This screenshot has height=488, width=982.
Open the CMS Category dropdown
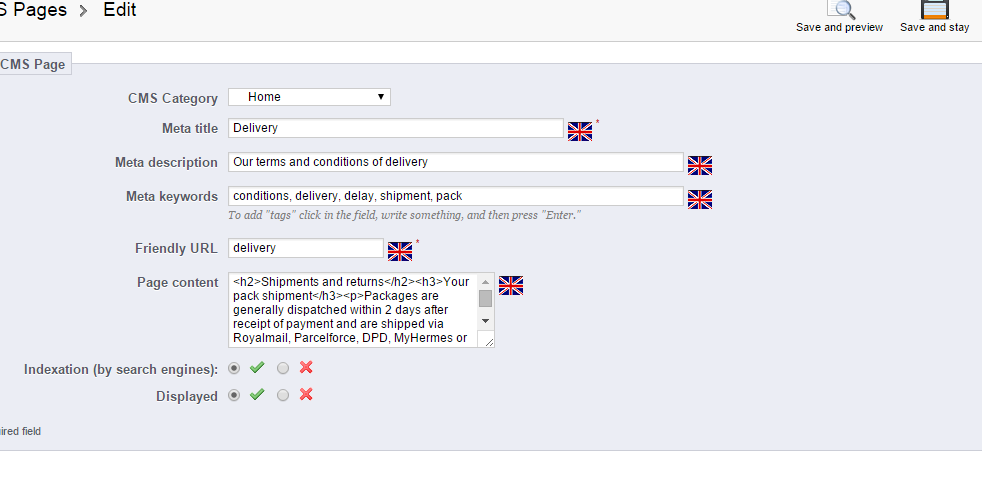(x=309, y=97)
